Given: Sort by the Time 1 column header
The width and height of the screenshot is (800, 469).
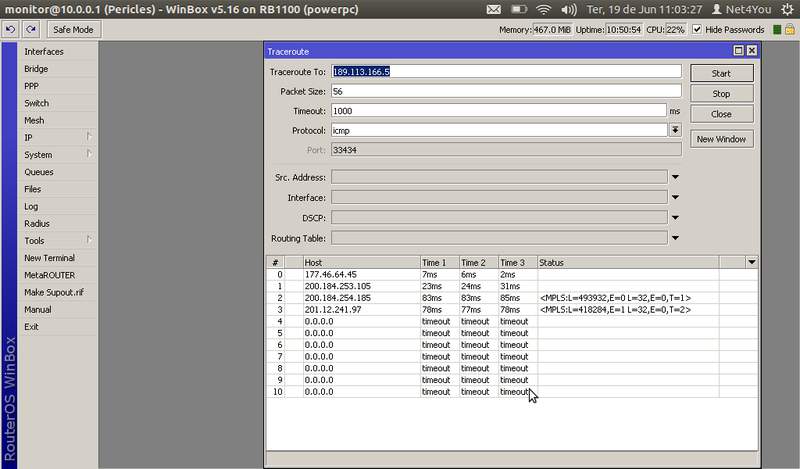Looking at the screenshot, I should (x=439, y=262).
